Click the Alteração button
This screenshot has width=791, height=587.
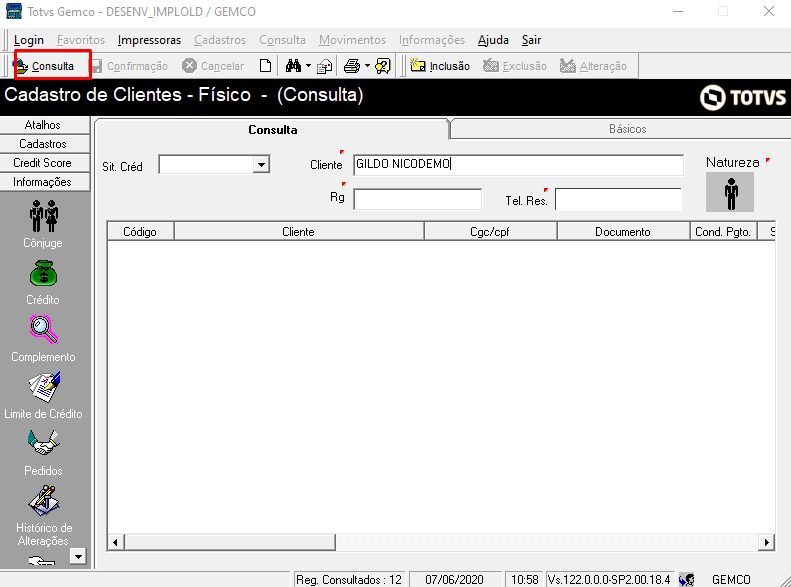(593, 66)
